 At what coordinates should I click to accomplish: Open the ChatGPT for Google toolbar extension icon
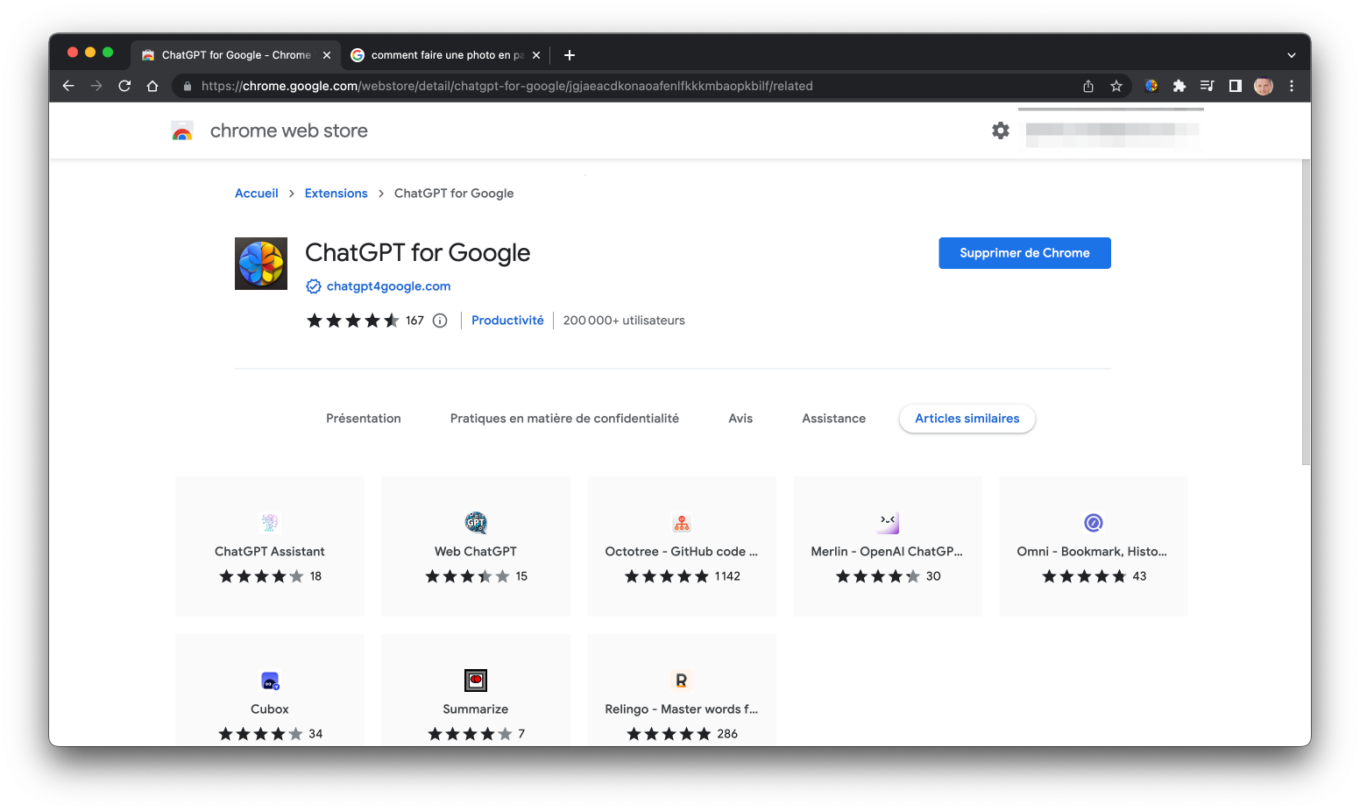[1151, 86]
